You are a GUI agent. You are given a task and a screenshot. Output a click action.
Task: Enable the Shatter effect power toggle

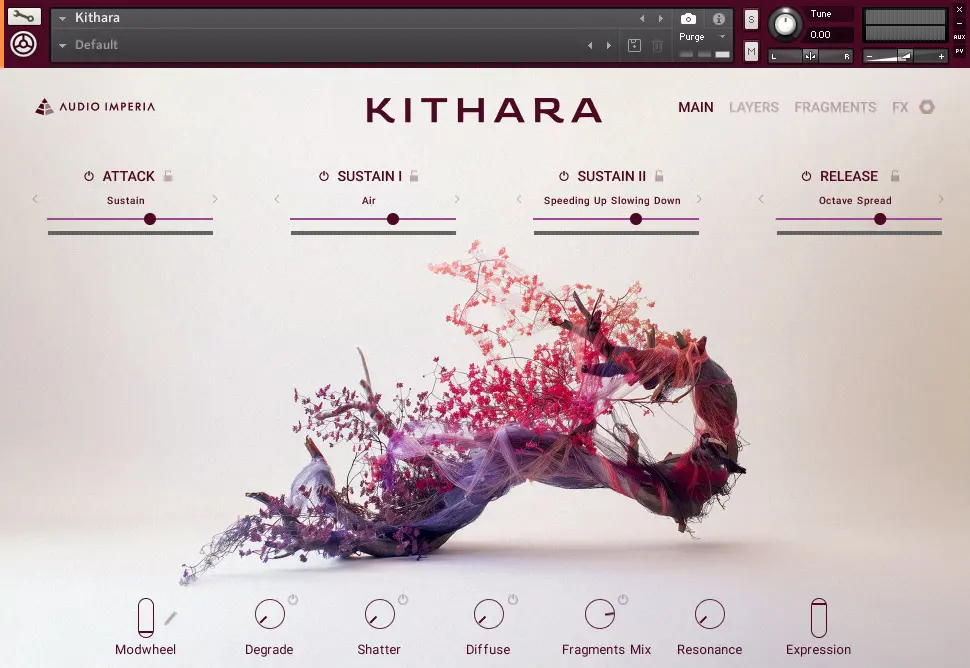[x=403, y=599]
